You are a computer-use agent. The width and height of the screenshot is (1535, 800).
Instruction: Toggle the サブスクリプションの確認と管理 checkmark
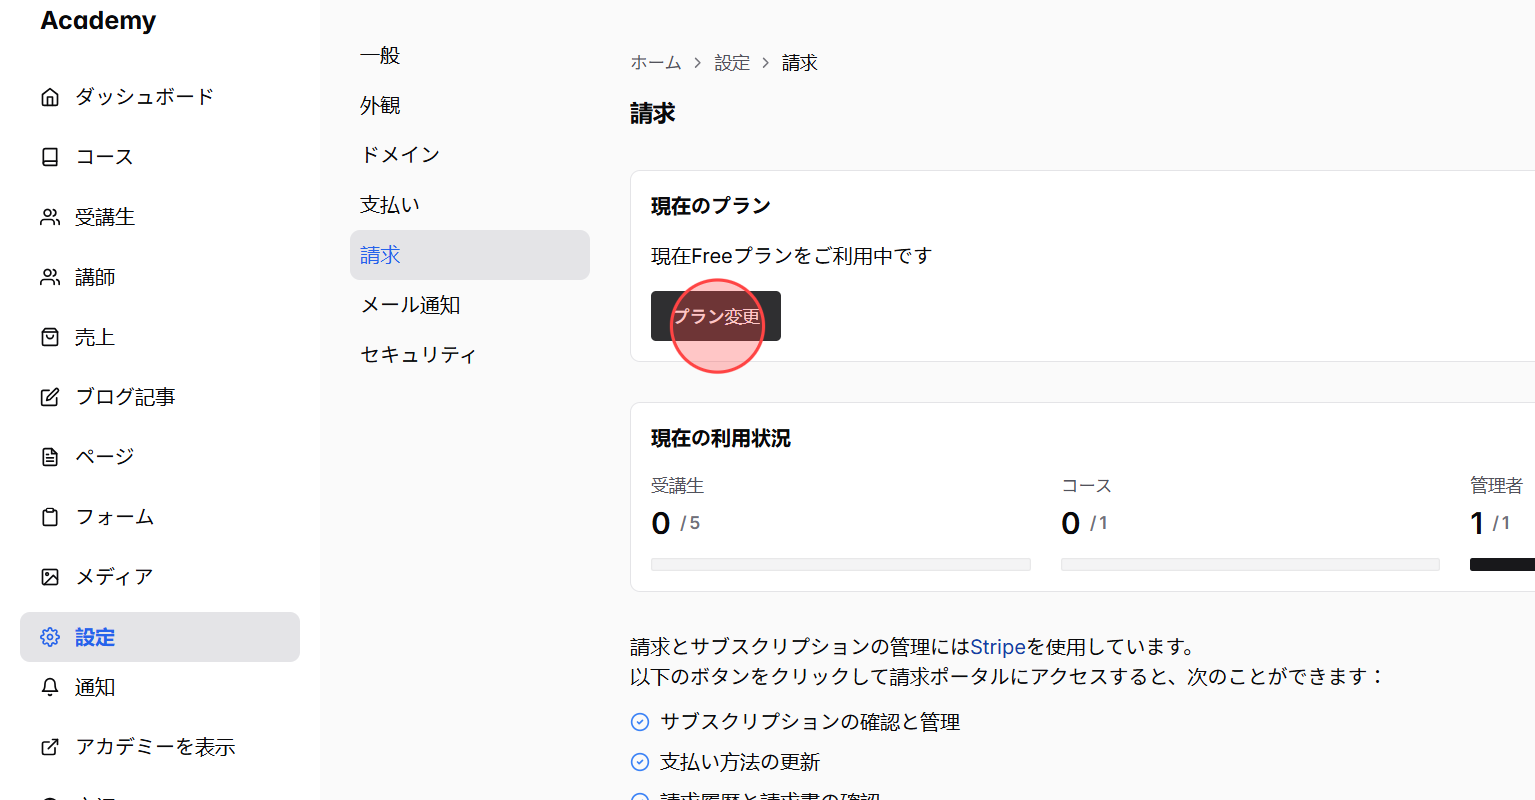click(640, 721)
